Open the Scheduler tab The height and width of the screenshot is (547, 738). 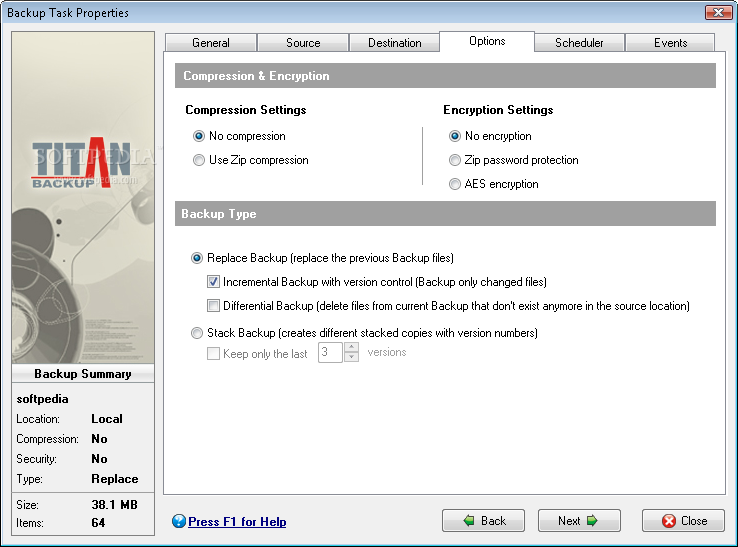point(579,43)
